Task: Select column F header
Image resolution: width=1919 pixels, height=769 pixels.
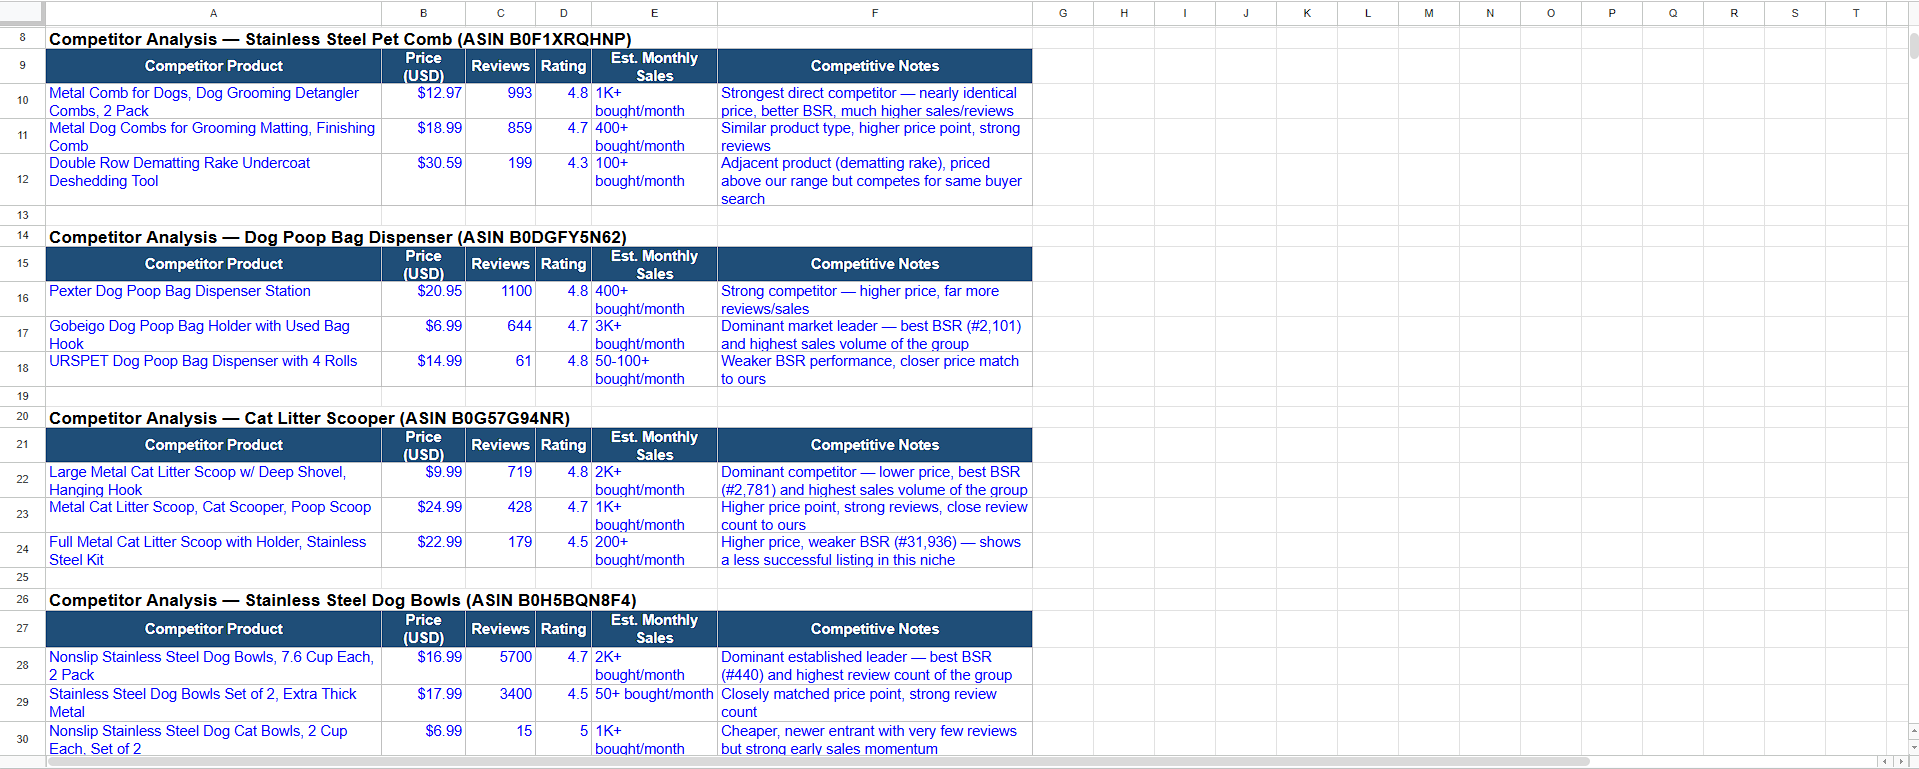Action: tap(874, 13)
